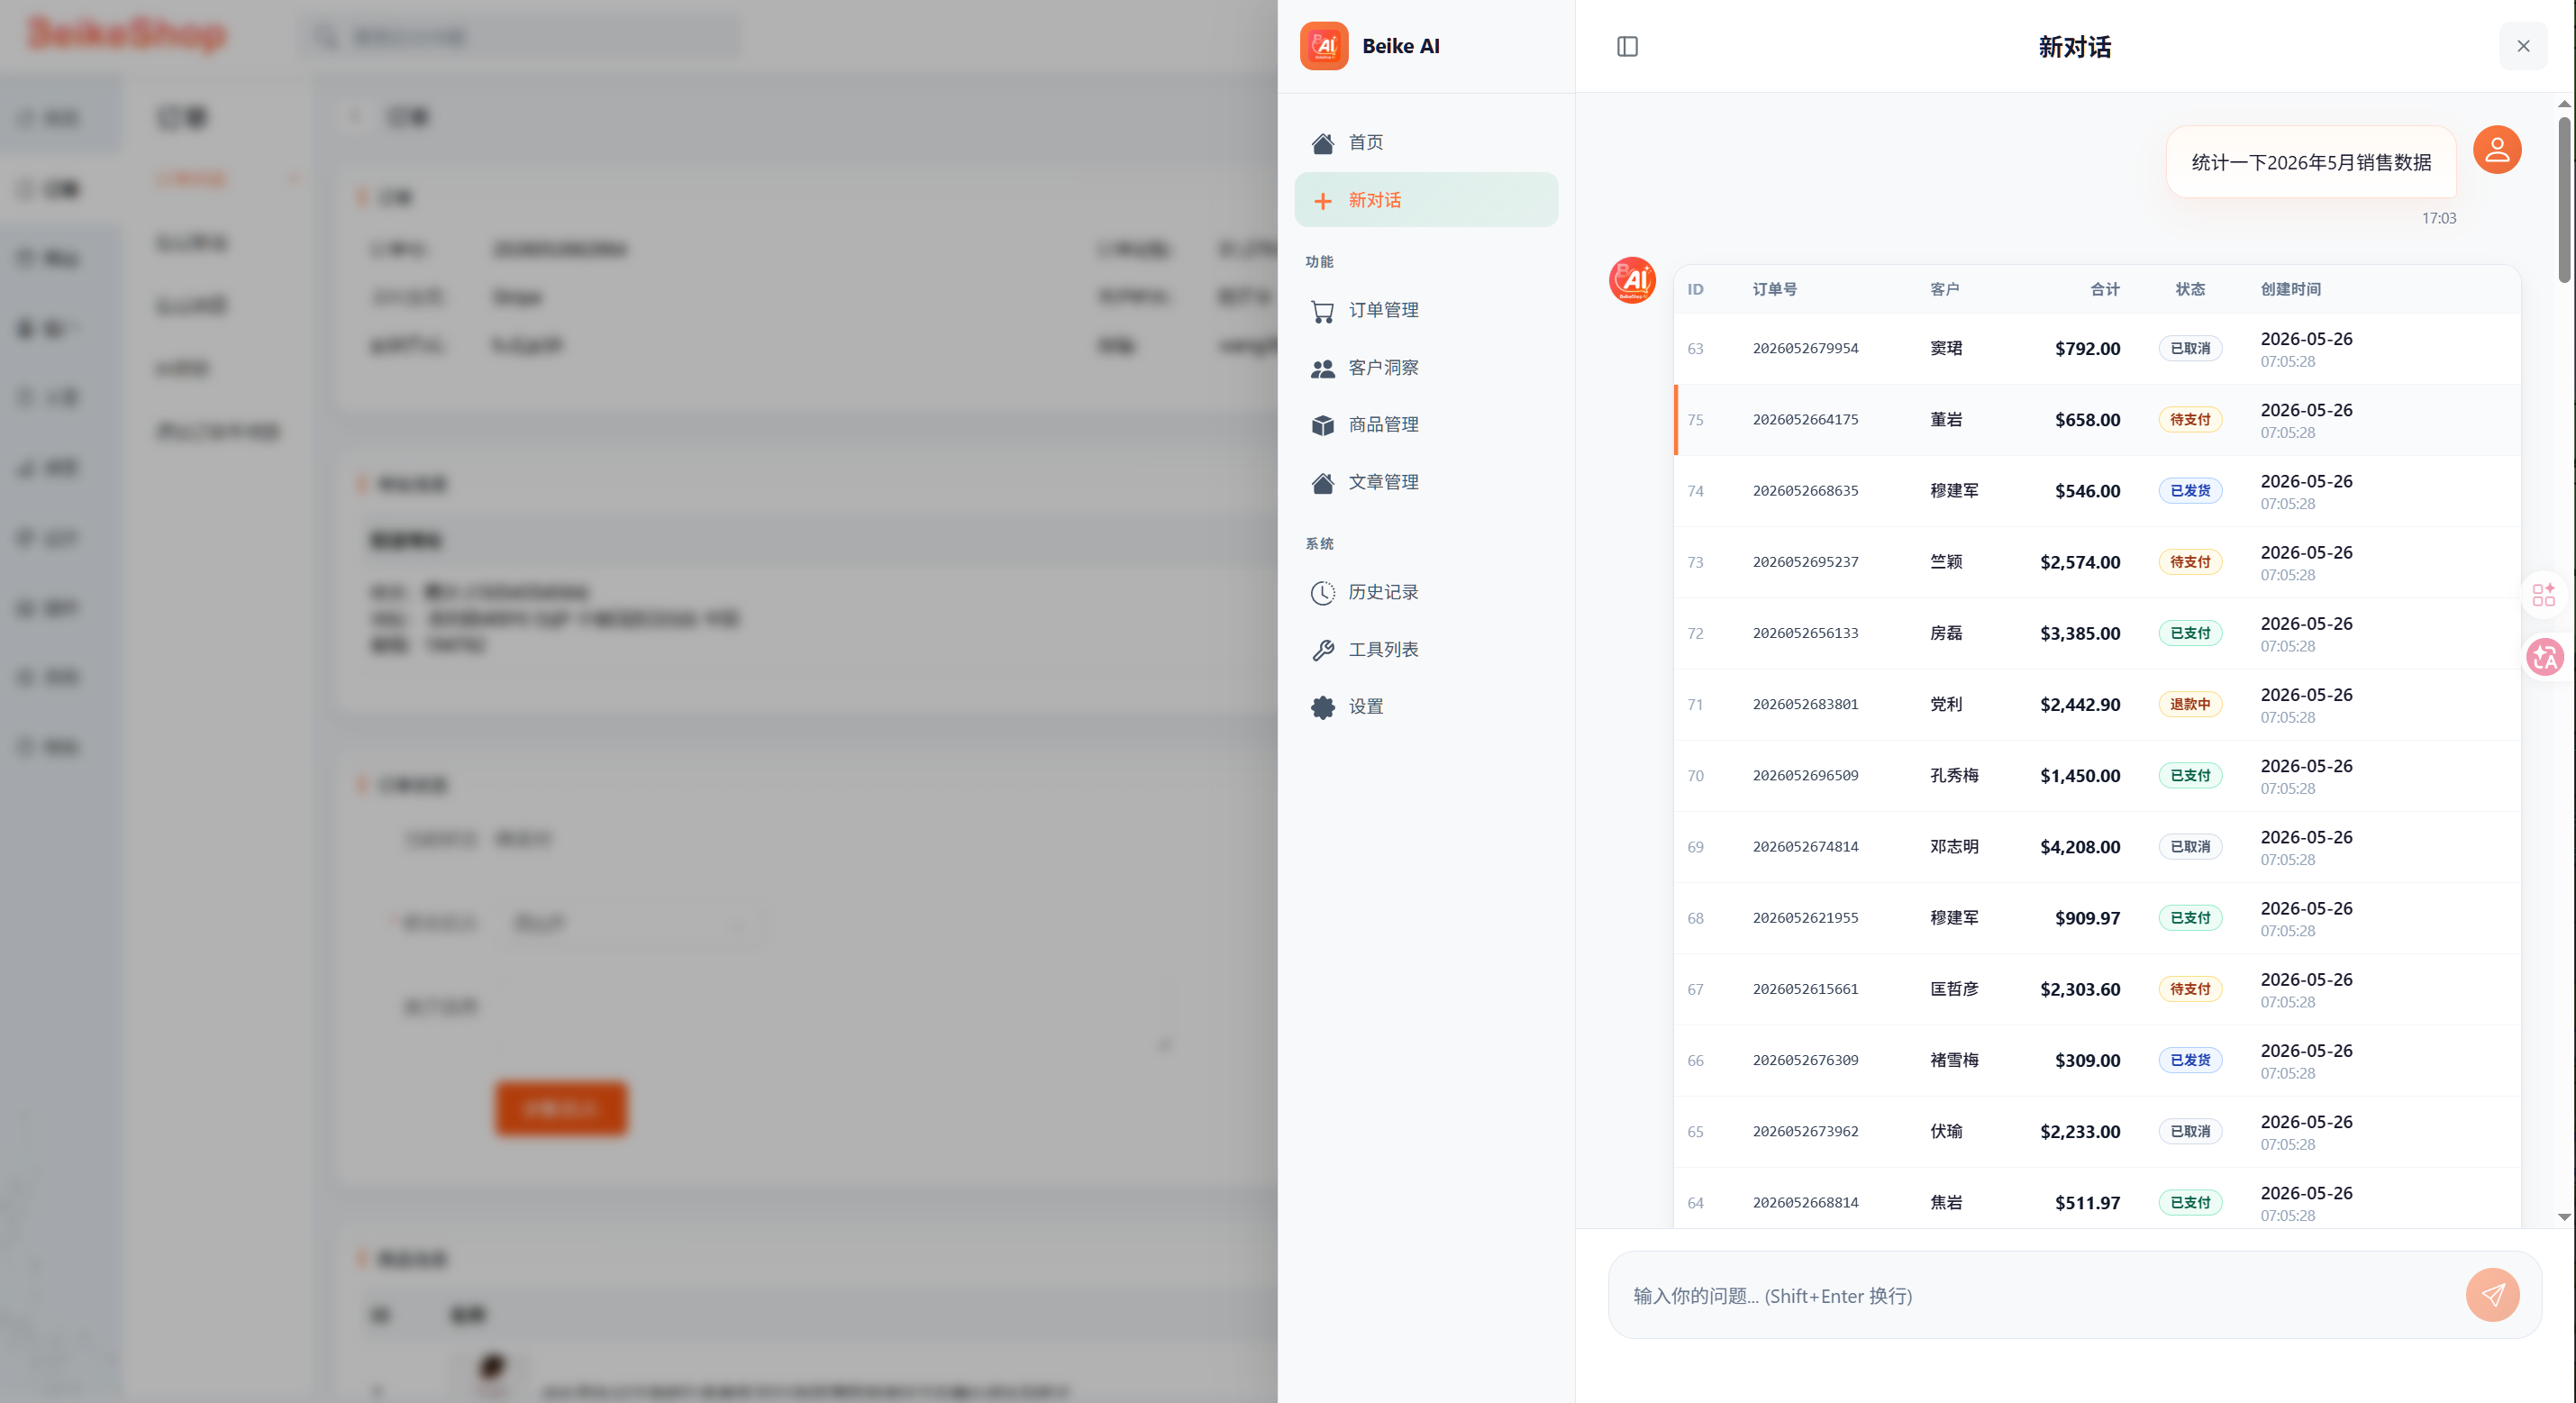Click customer name 伏瑜

click(x=1946, y=1130)
